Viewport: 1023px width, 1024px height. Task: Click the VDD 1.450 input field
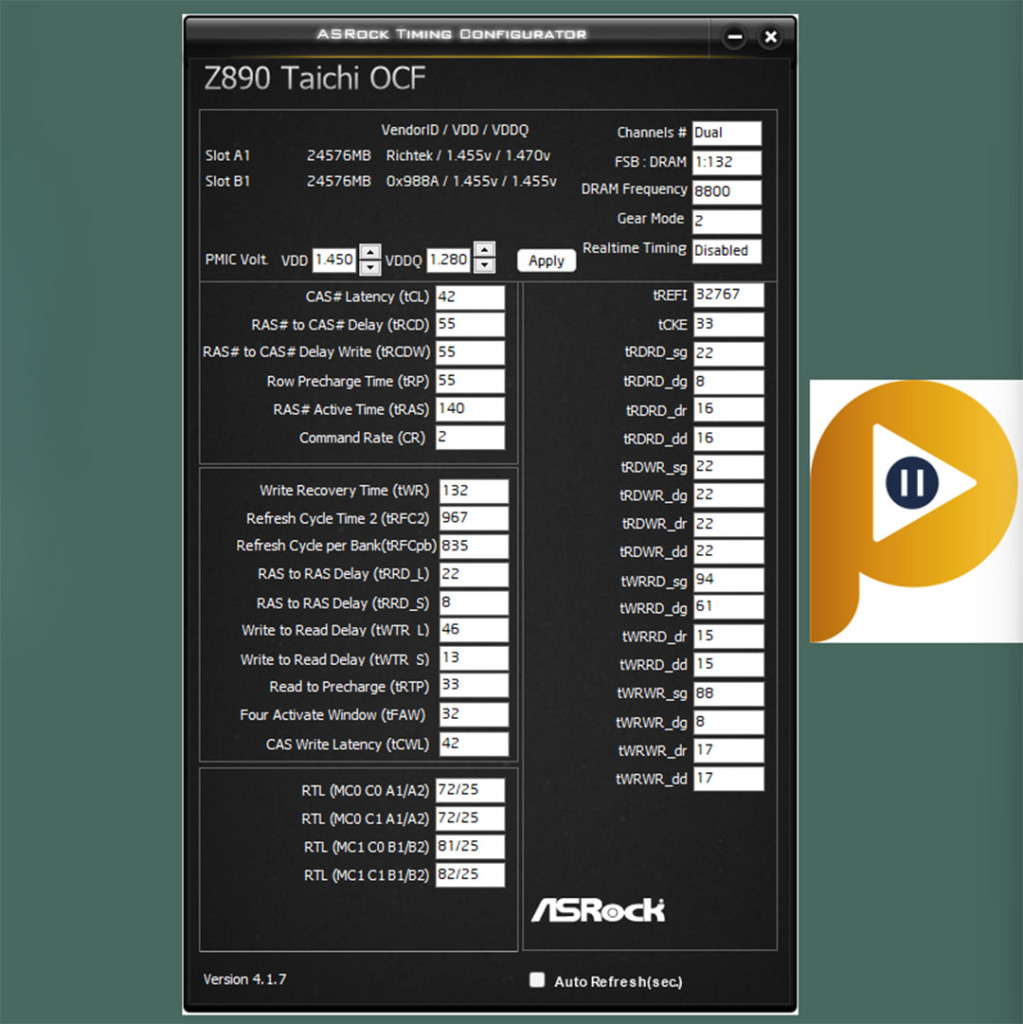tap(334, 259)
